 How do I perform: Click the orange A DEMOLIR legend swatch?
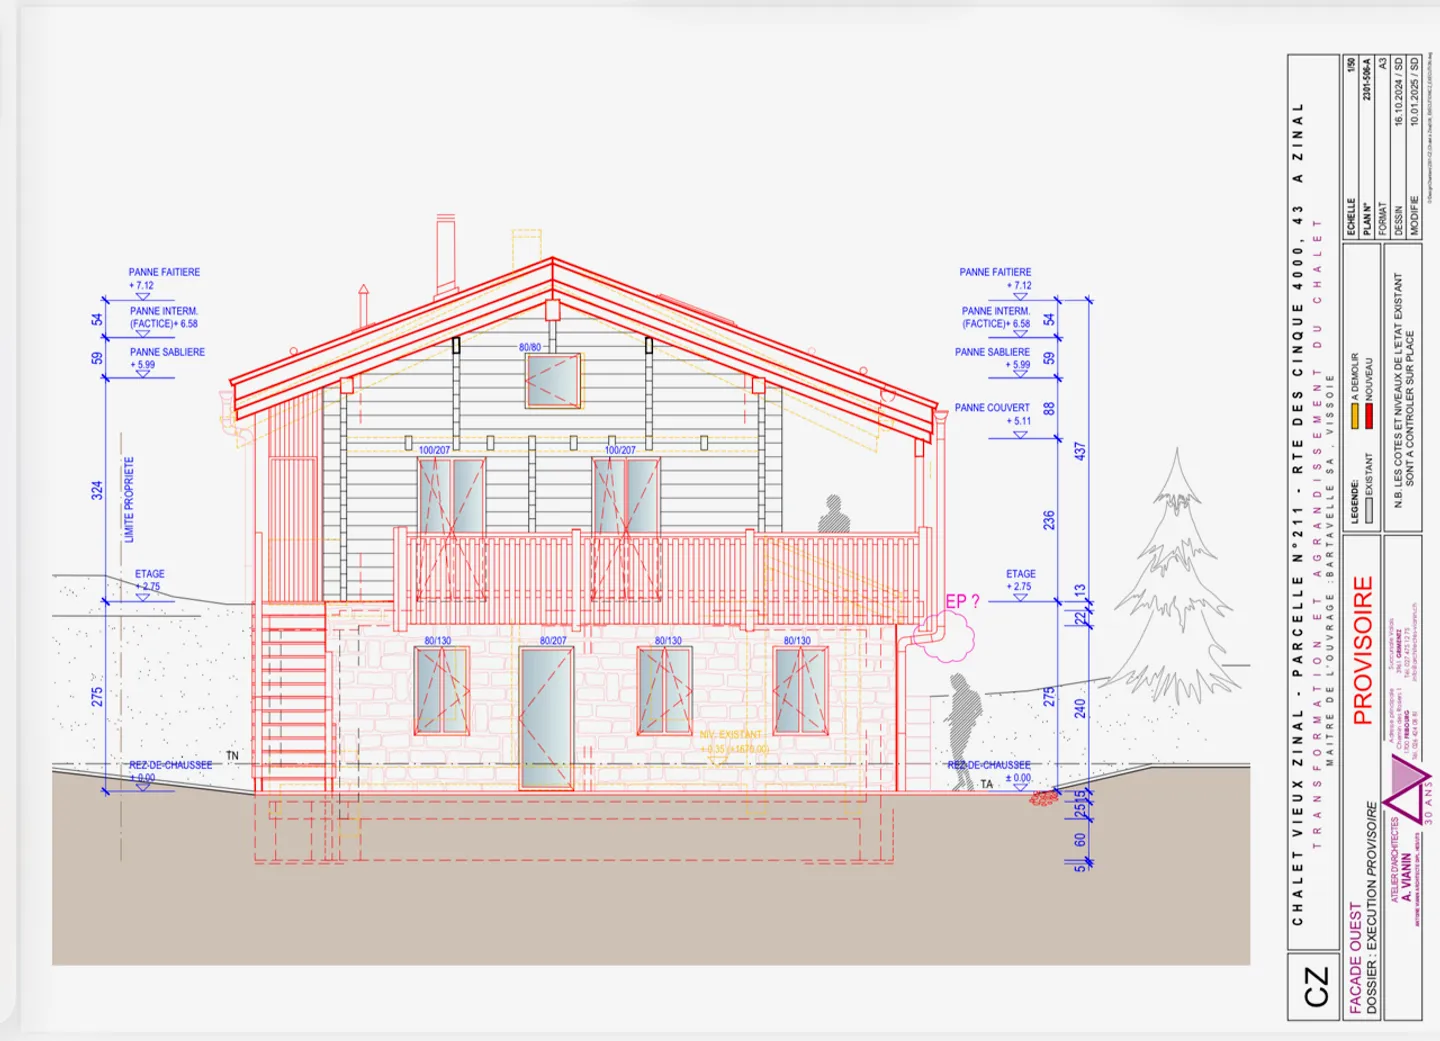coord(1355,416)
